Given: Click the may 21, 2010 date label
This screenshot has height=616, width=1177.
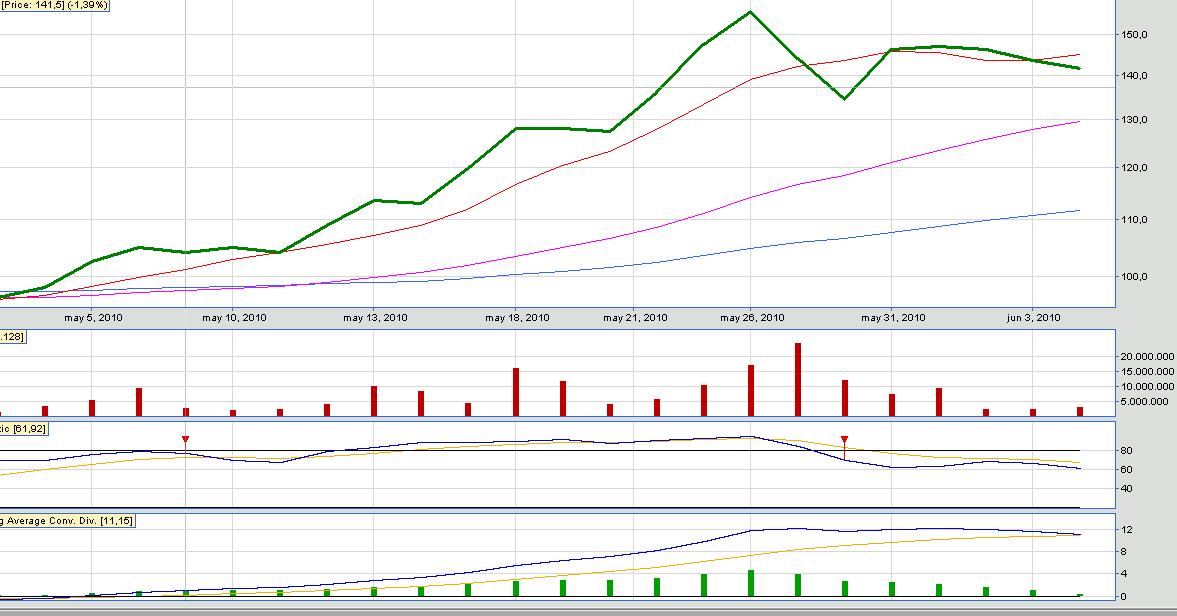Looking at the screenshot, I should 634,318.
